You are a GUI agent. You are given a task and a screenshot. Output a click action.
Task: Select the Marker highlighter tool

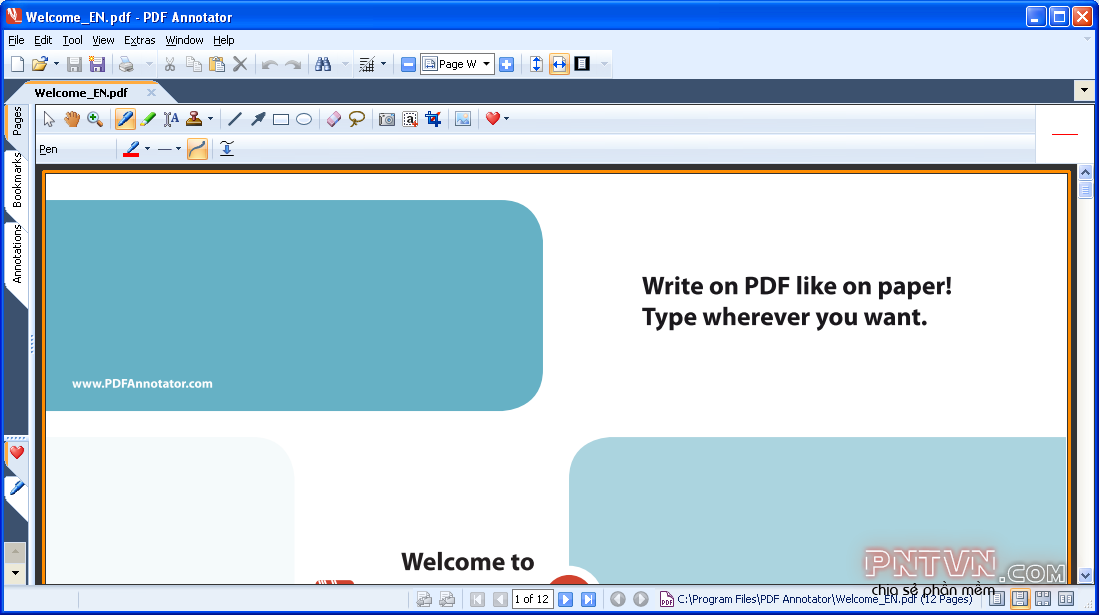click(148, 119)
